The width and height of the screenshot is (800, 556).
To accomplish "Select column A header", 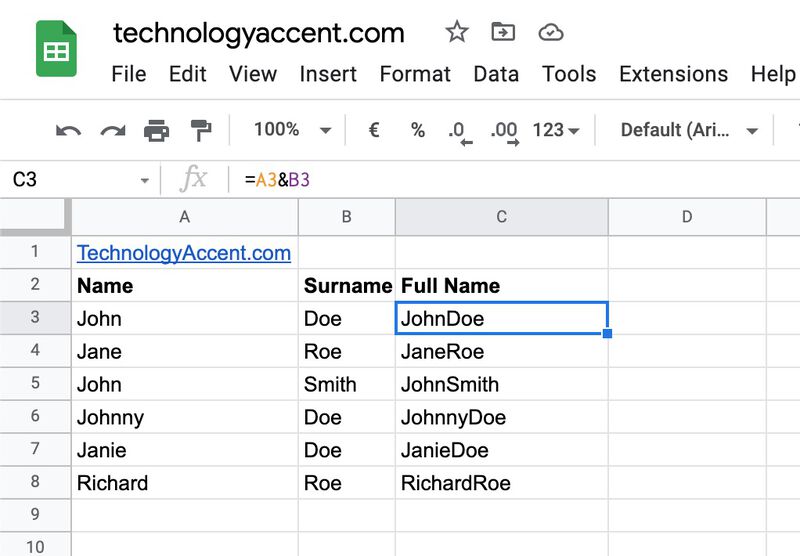I will [x=185, y=217].
